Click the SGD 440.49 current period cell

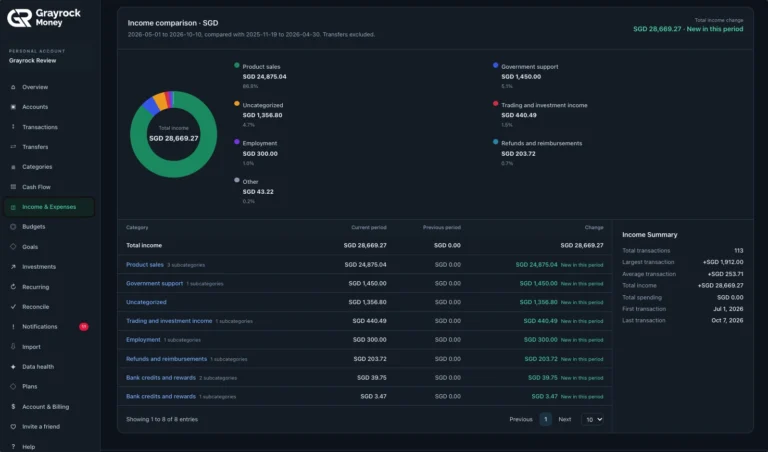369,321
